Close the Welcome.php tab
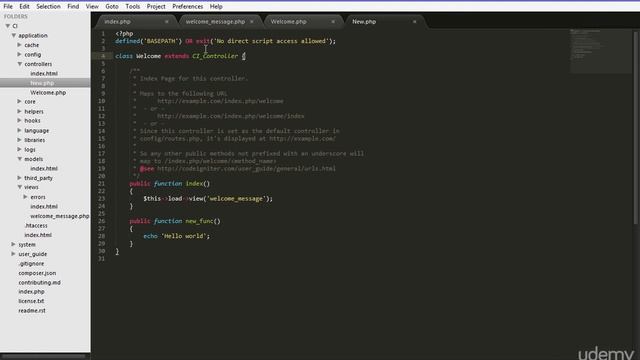Screen dimensions: 640x360 pyautogui.click(x=333, y=22)
